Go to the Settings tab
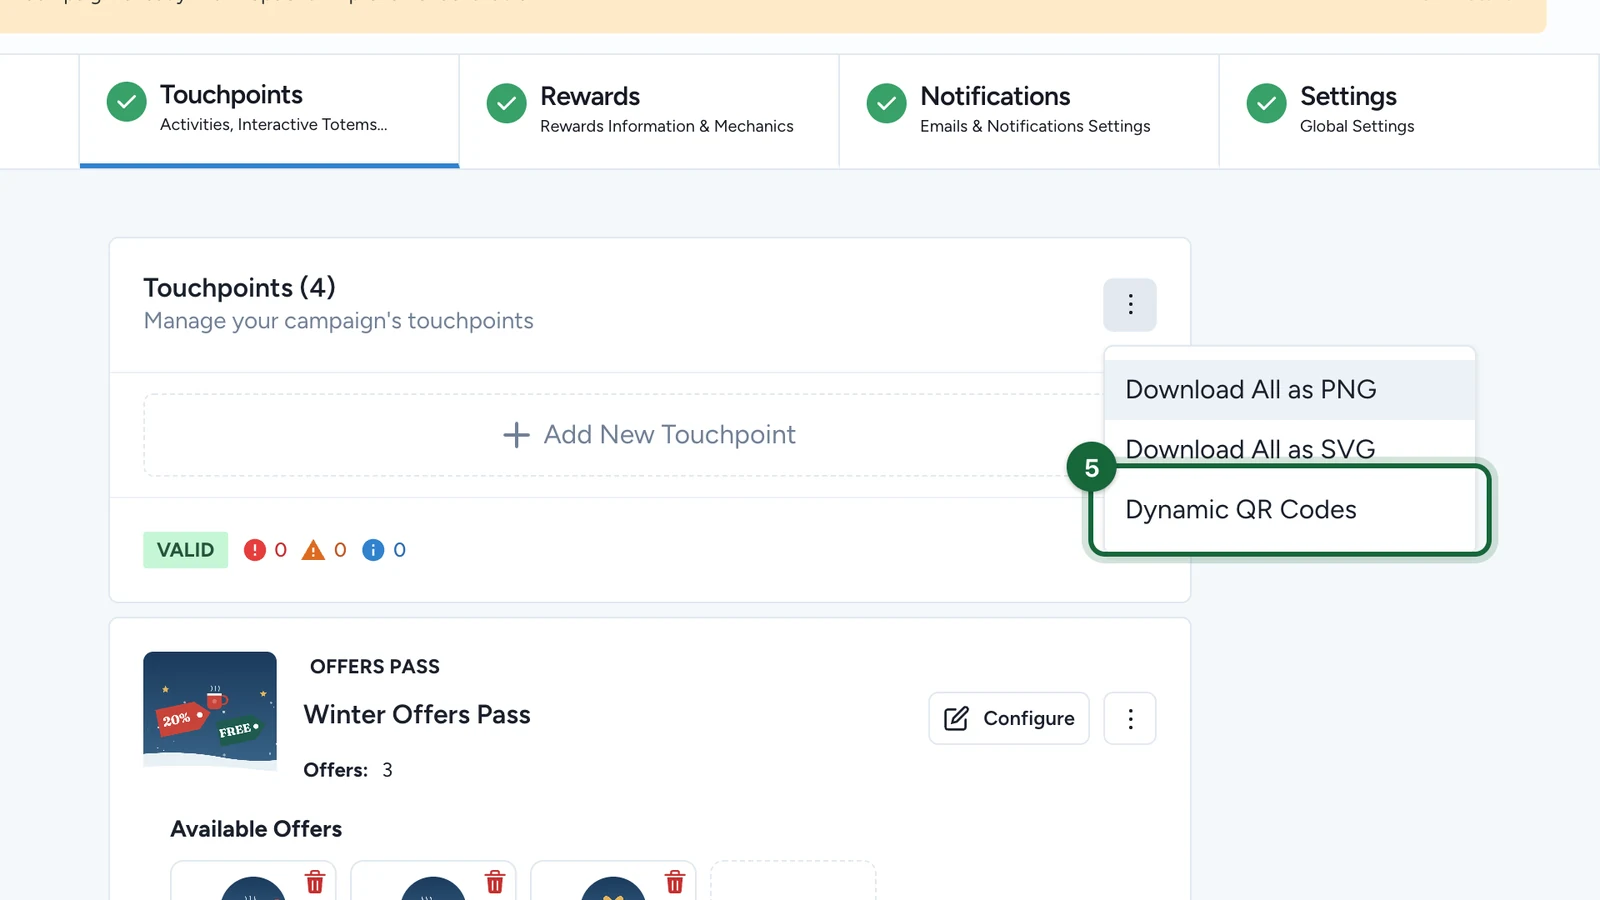 pyautogui.click(x=1409, y=110)
